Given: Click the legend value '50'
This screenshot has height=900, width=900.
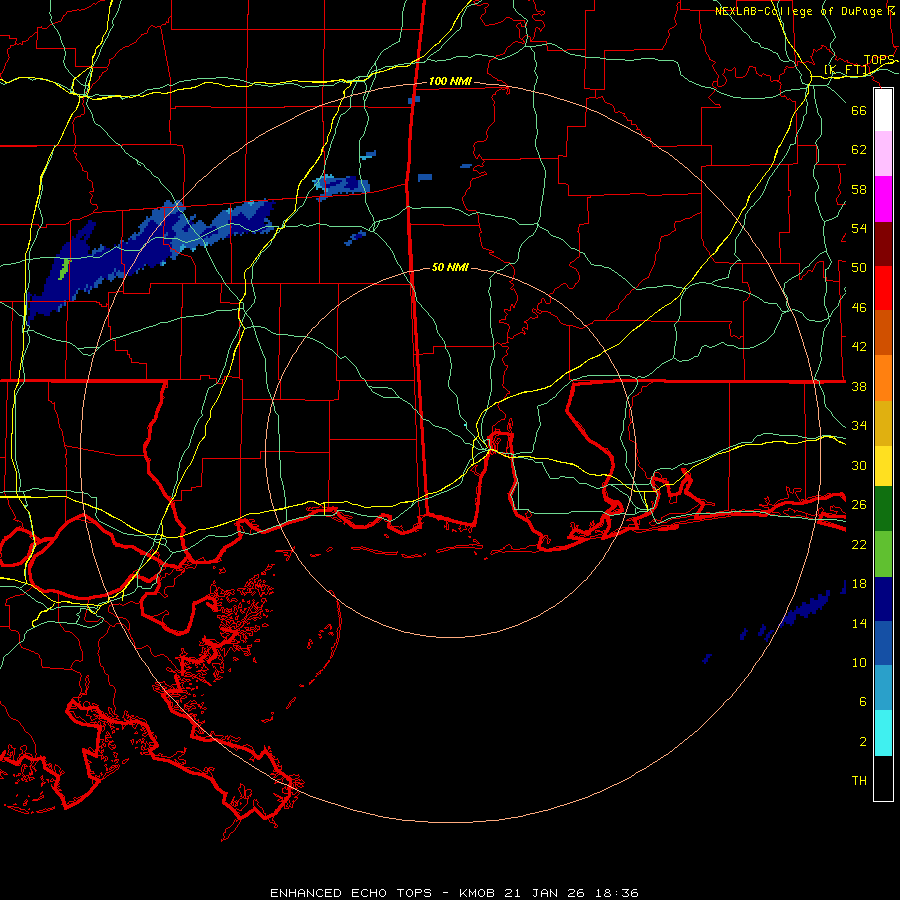Looking at the screenshot, I should (859, 268).
